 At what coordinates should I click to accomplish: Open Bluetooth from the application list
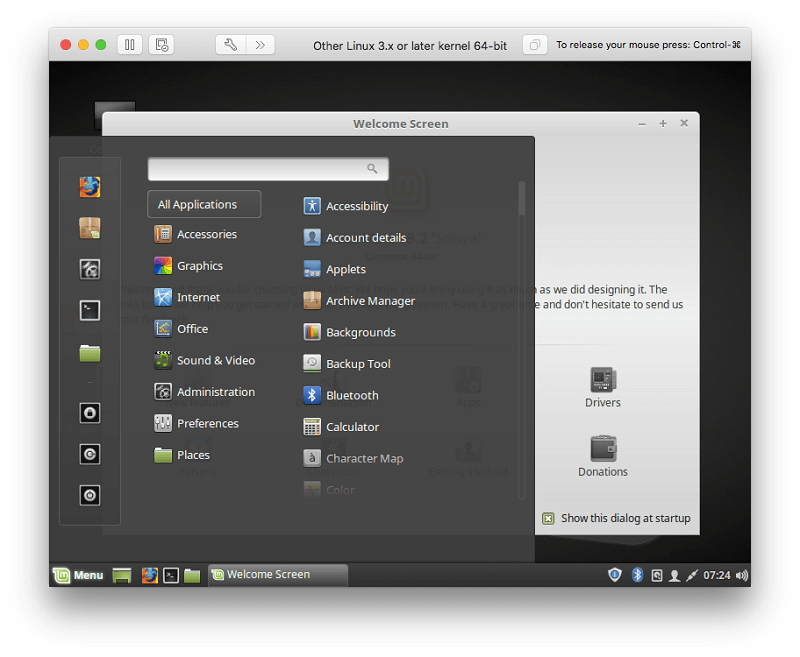point(341,395)
